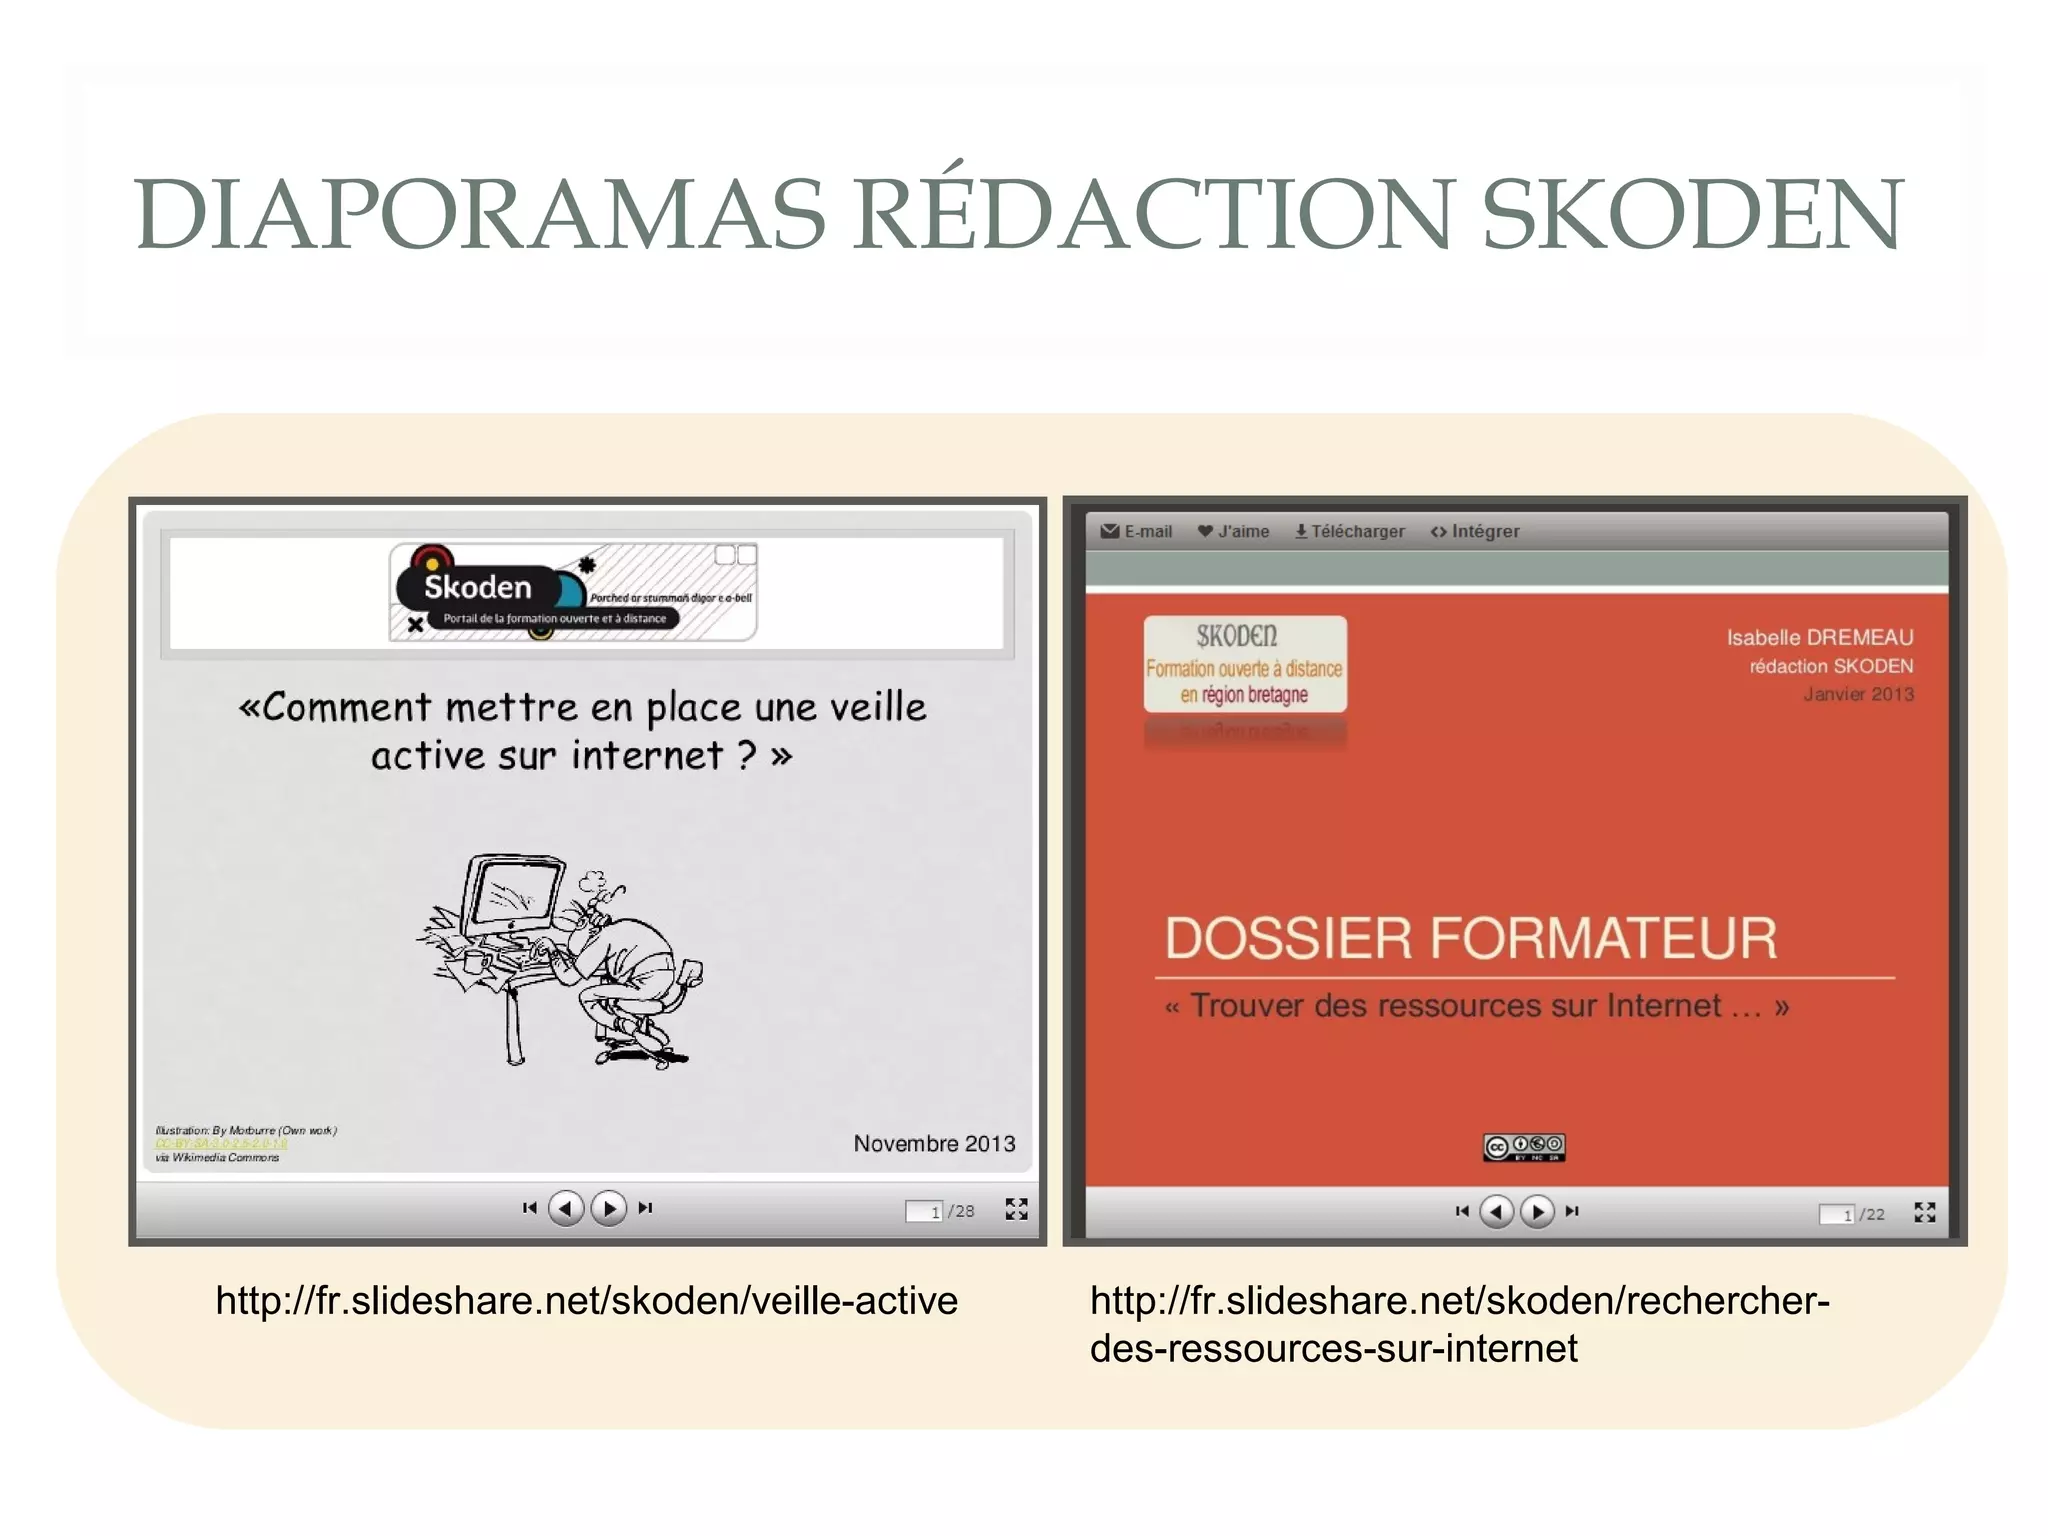Go to previous slide in Dossier Formateur player
2048x1536 pixels.
click(x=1496, y=1212)
